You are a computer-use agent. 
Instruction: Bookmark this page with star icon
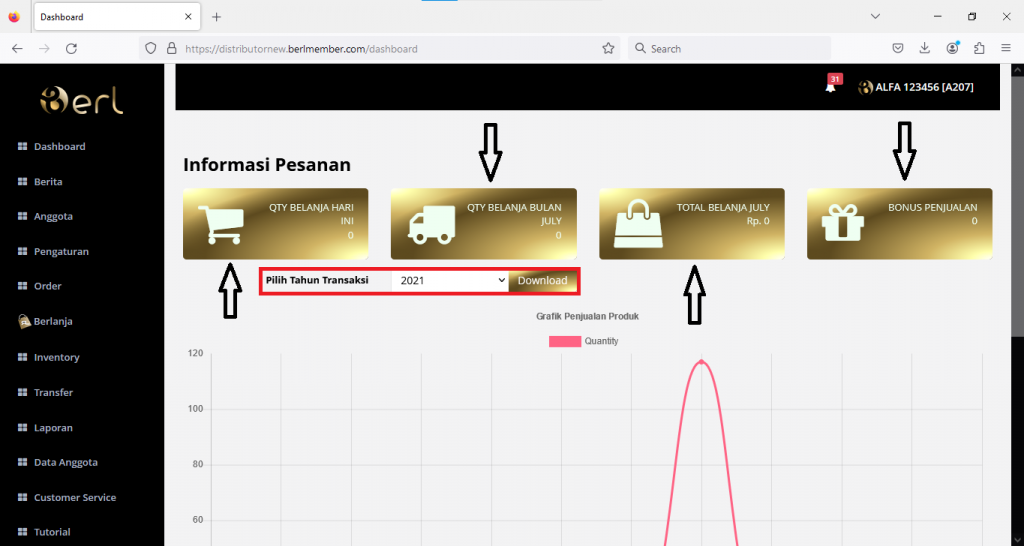(608, 48)
